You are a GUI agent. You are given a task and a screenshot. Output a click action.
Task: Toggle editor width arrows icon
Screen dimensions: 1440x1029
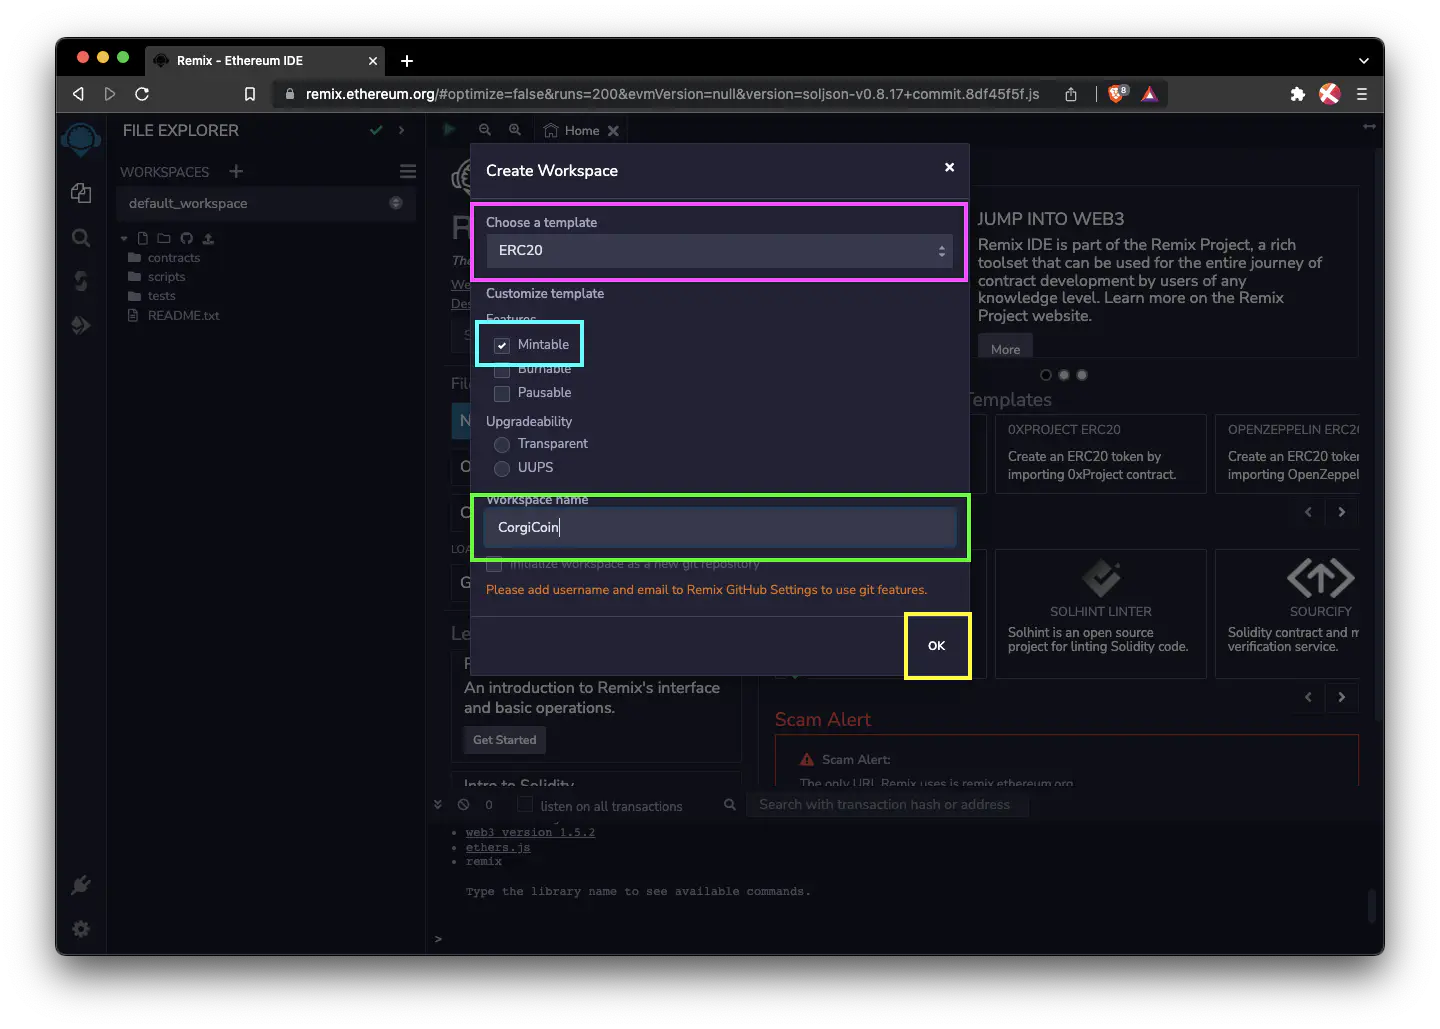[1369, 127]
